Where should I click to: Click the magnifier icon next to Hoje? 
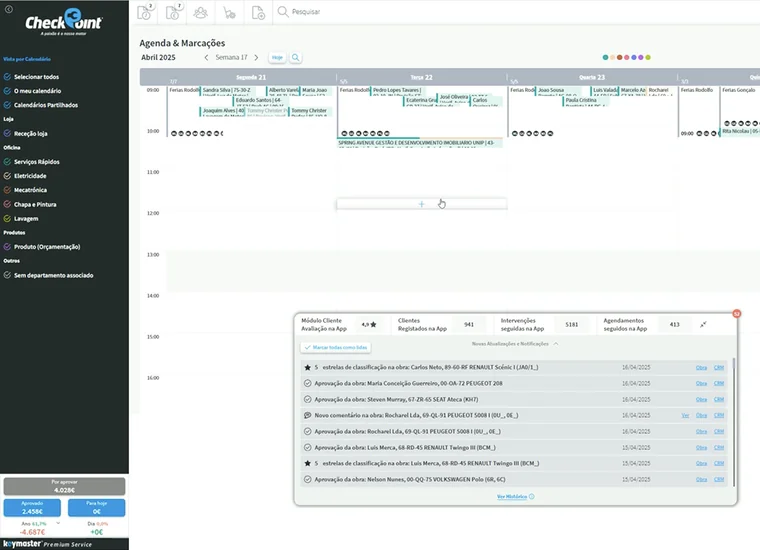[294, 58]
